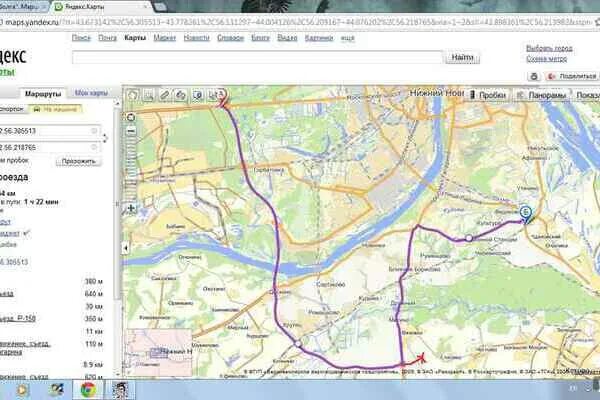Switch to the Яндекс.Карты browser tab
This screenshot has width=600, height=400.
tap(98, 7)
